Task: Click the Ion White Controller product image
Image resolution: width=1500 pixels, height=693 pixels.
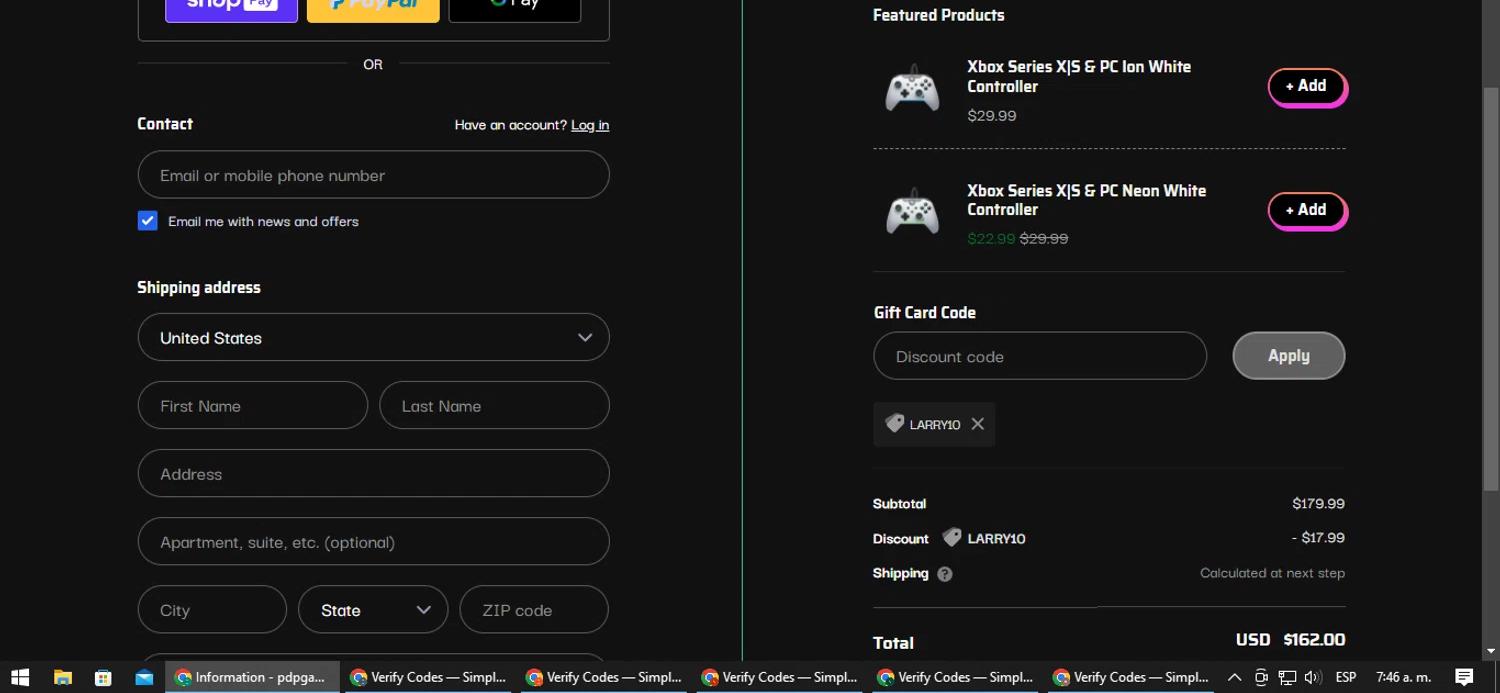Action: pos(912,90)
